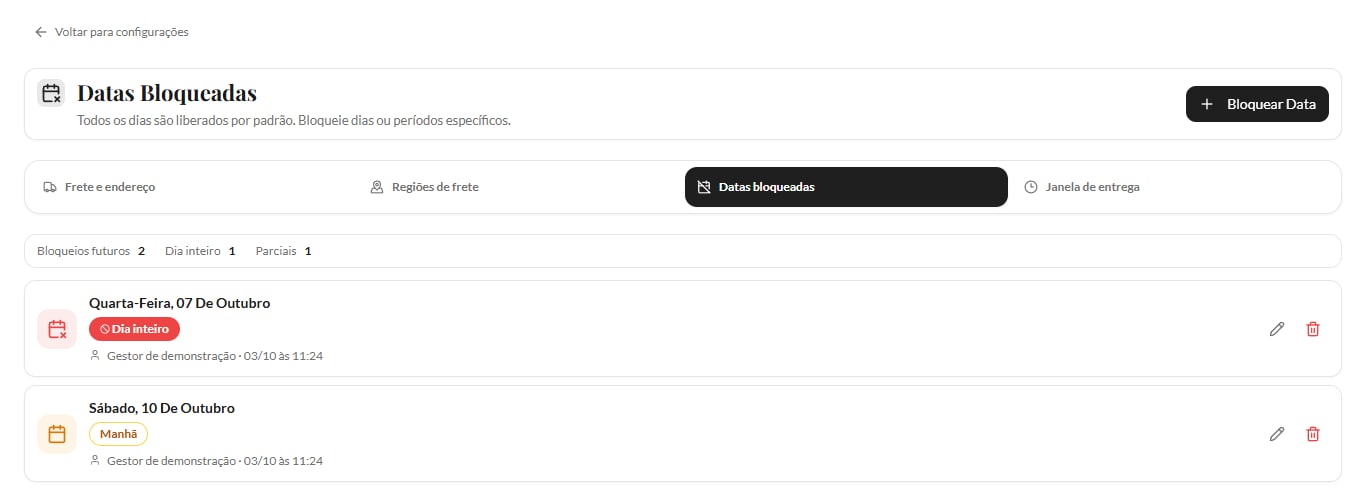Click the Bloqueios futuros 2 counter
This screenshot has height=497, width=1366.
tap(91, 251)
